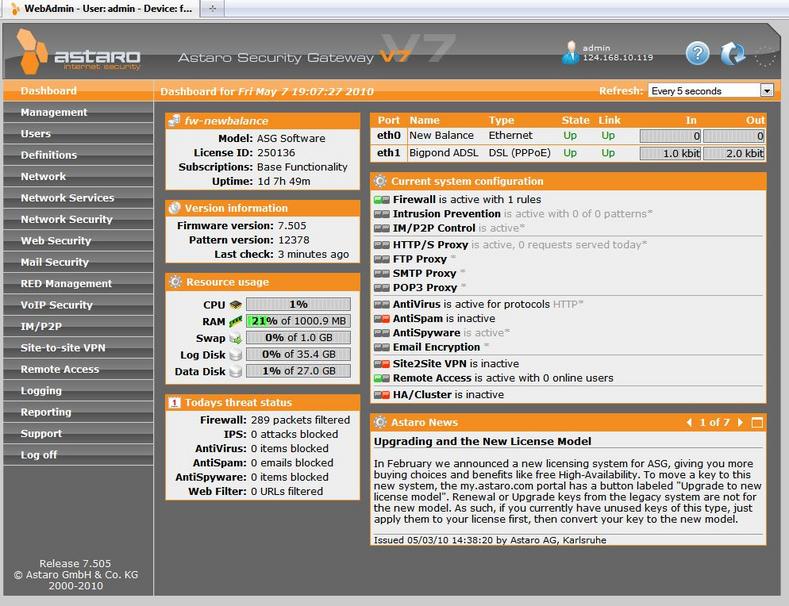Expand Network Security menu section

click(x=67, y=219)
